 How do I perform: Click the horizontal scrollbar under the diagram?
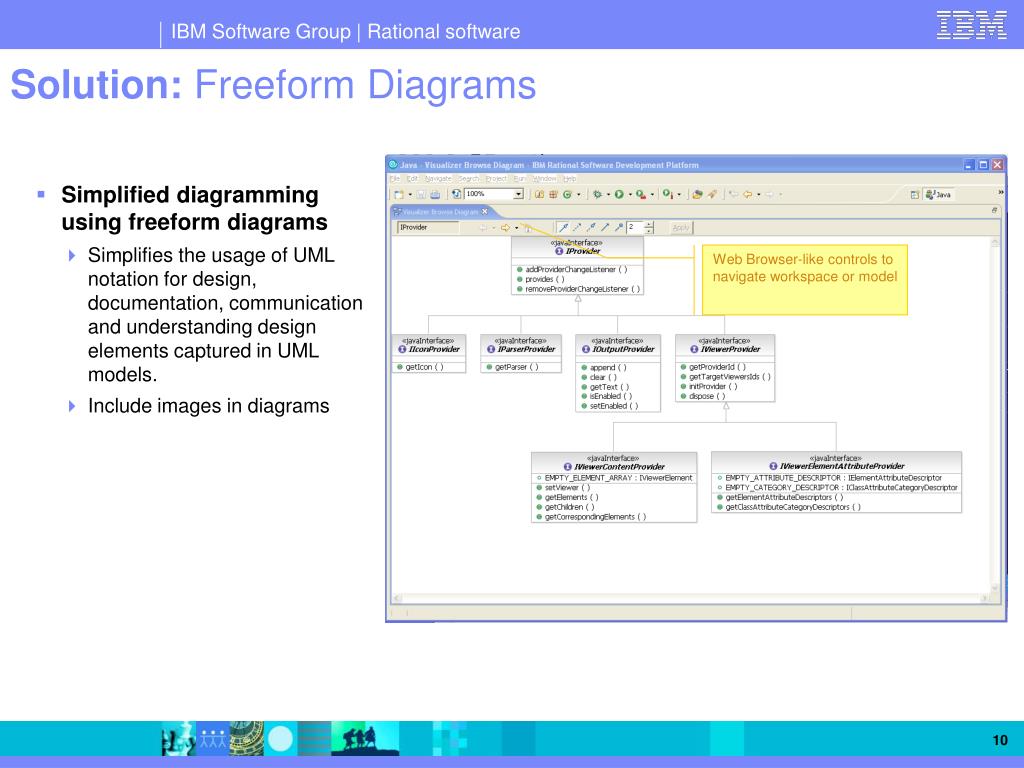click(x=692, y=598)
